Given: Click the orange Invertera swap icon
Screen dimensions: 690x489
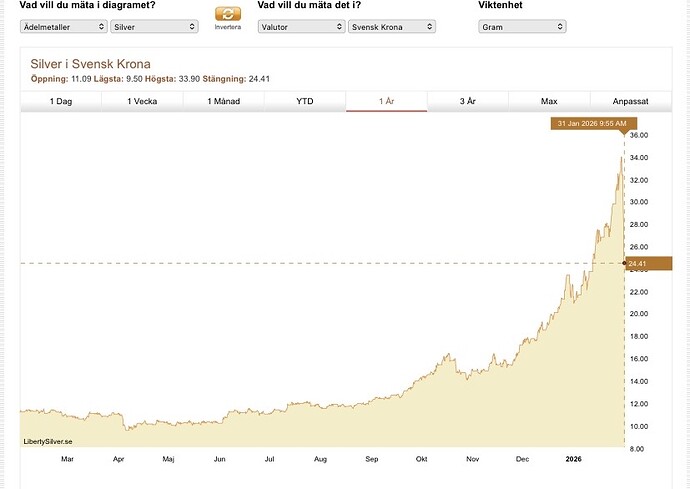Looking at the screenshot, I should pyautogui.click(x=228, y=14).
